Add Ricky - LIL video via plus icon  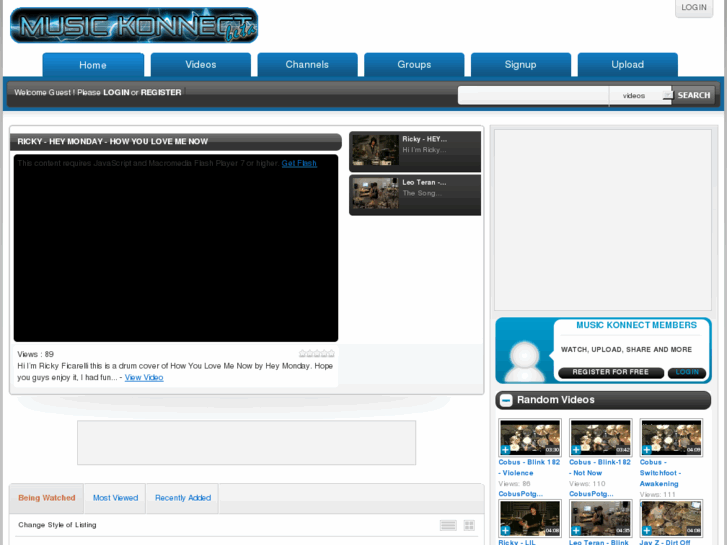click(505, 530)
